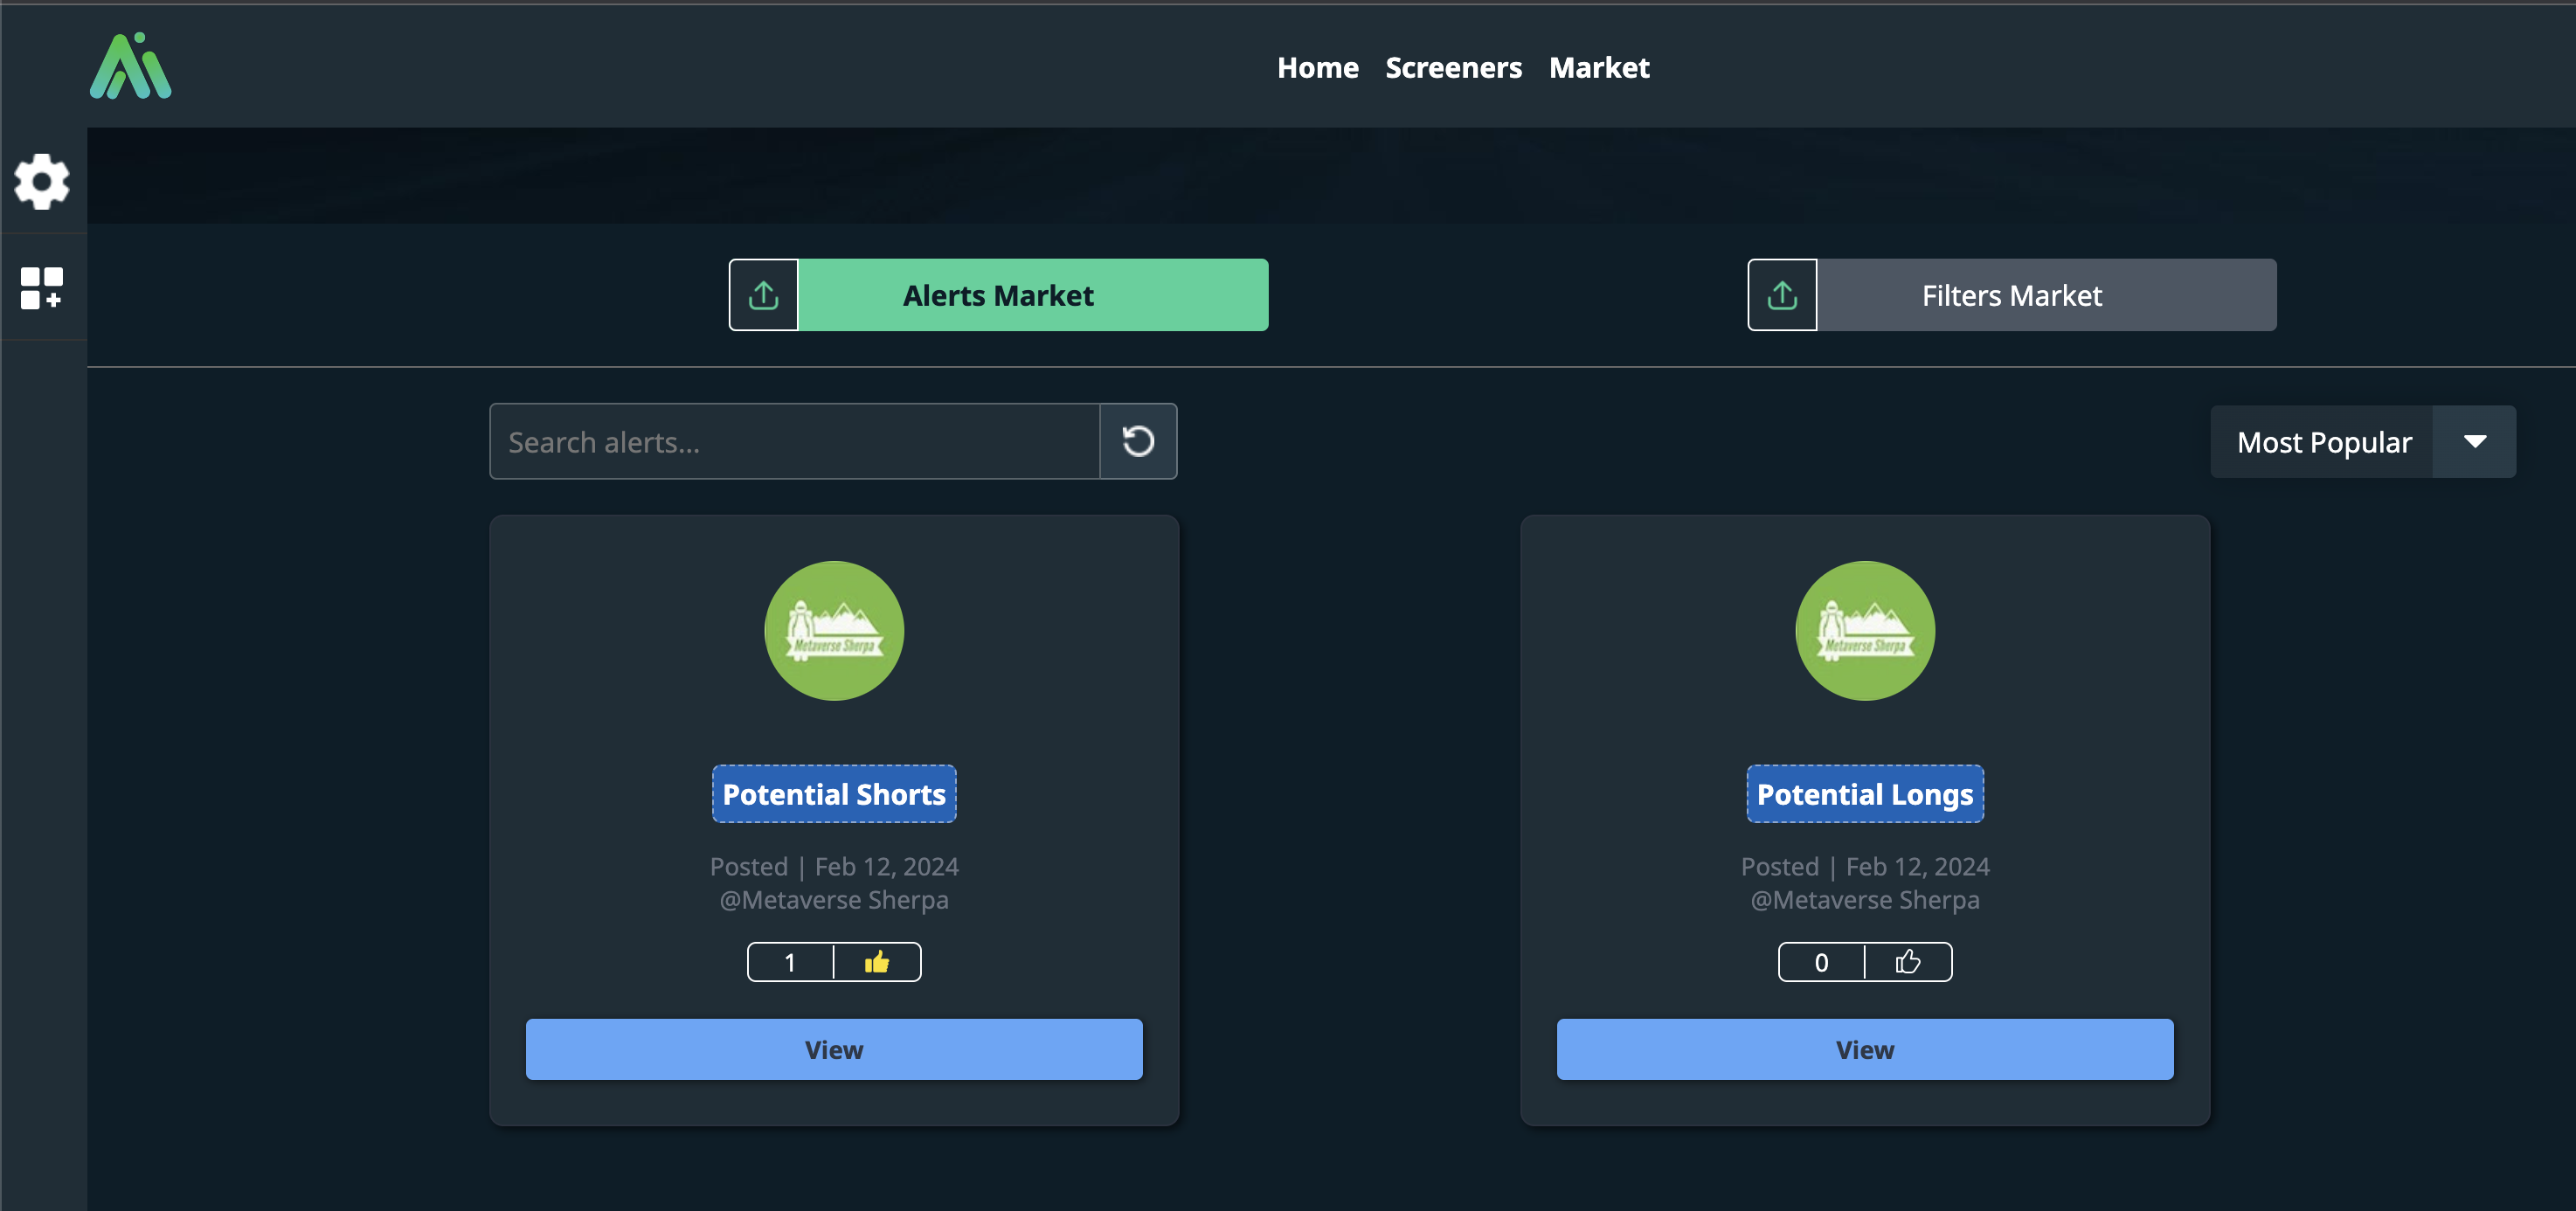Expand the Most Popular sort arrow
2576x1211 pixels.
click(x=2474, y=441)
